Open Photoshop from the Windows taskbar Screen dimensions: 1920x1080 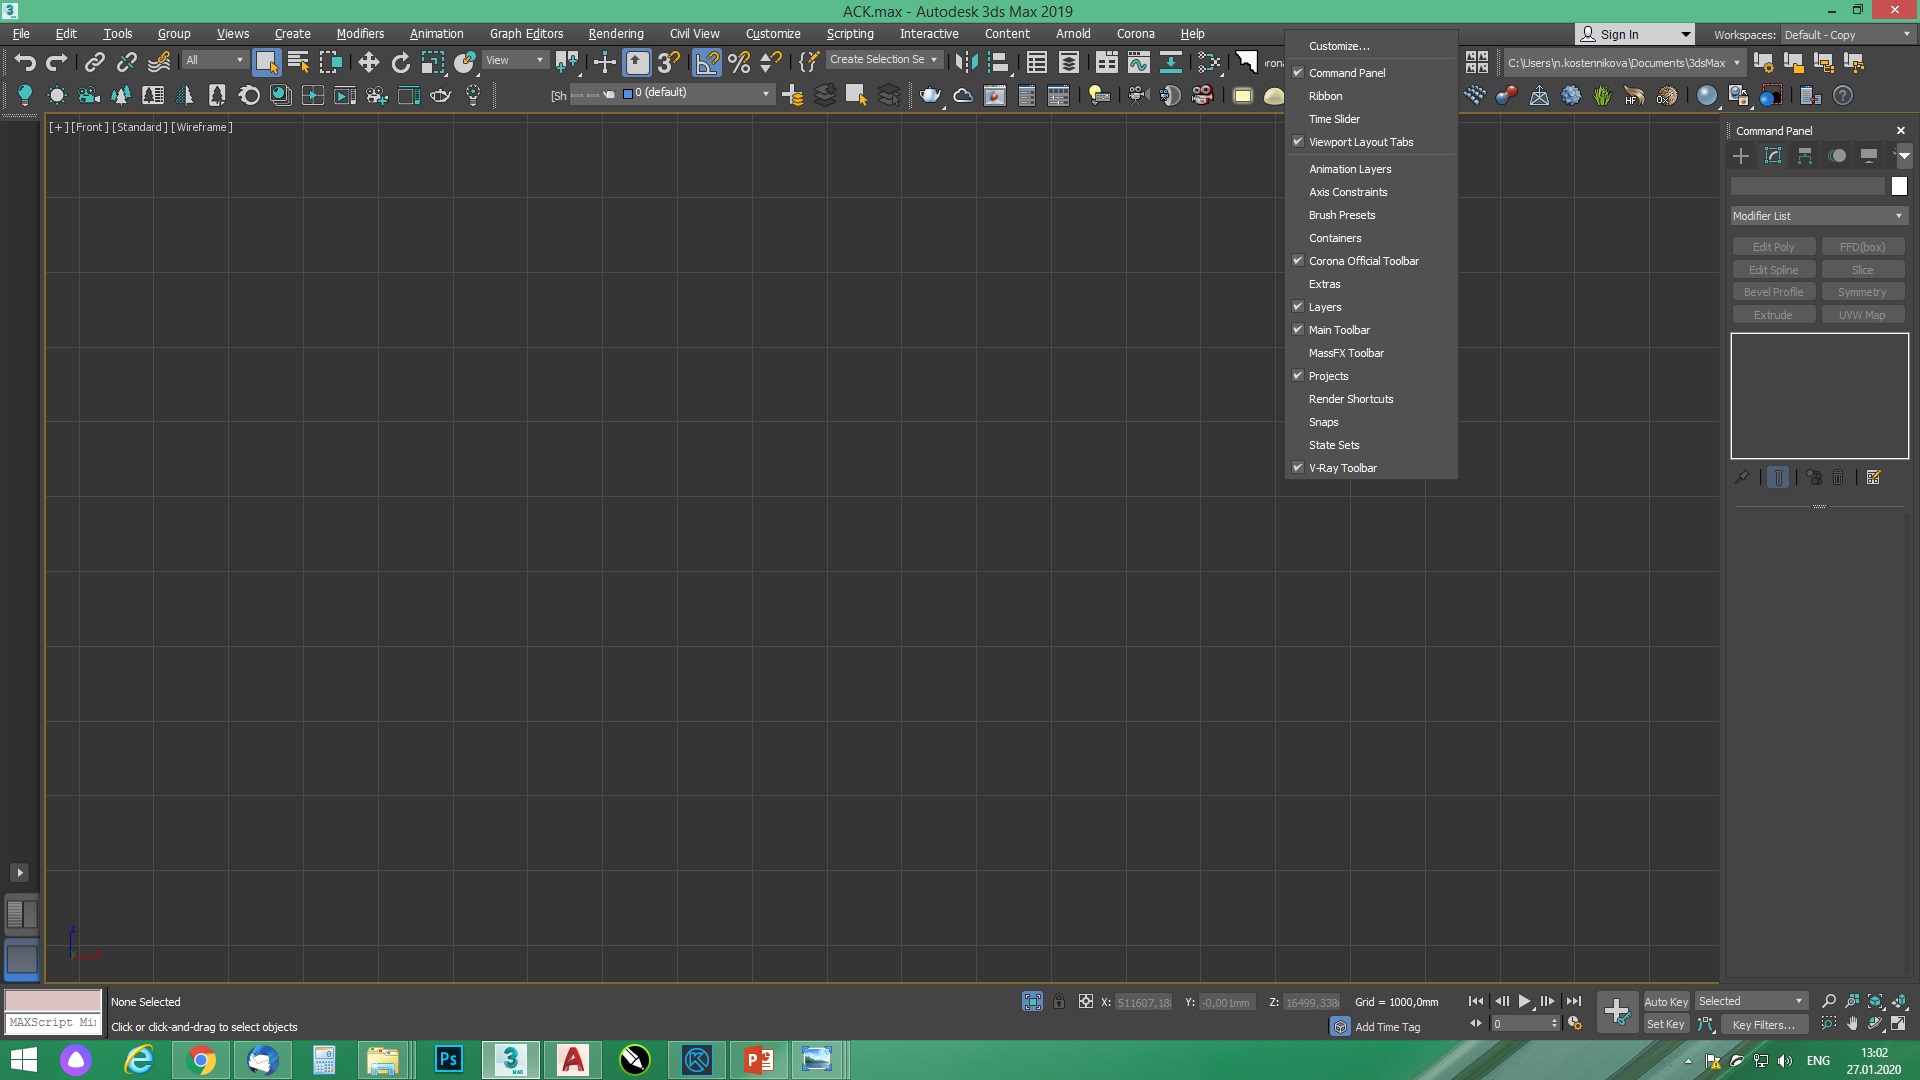[448, 1059]
